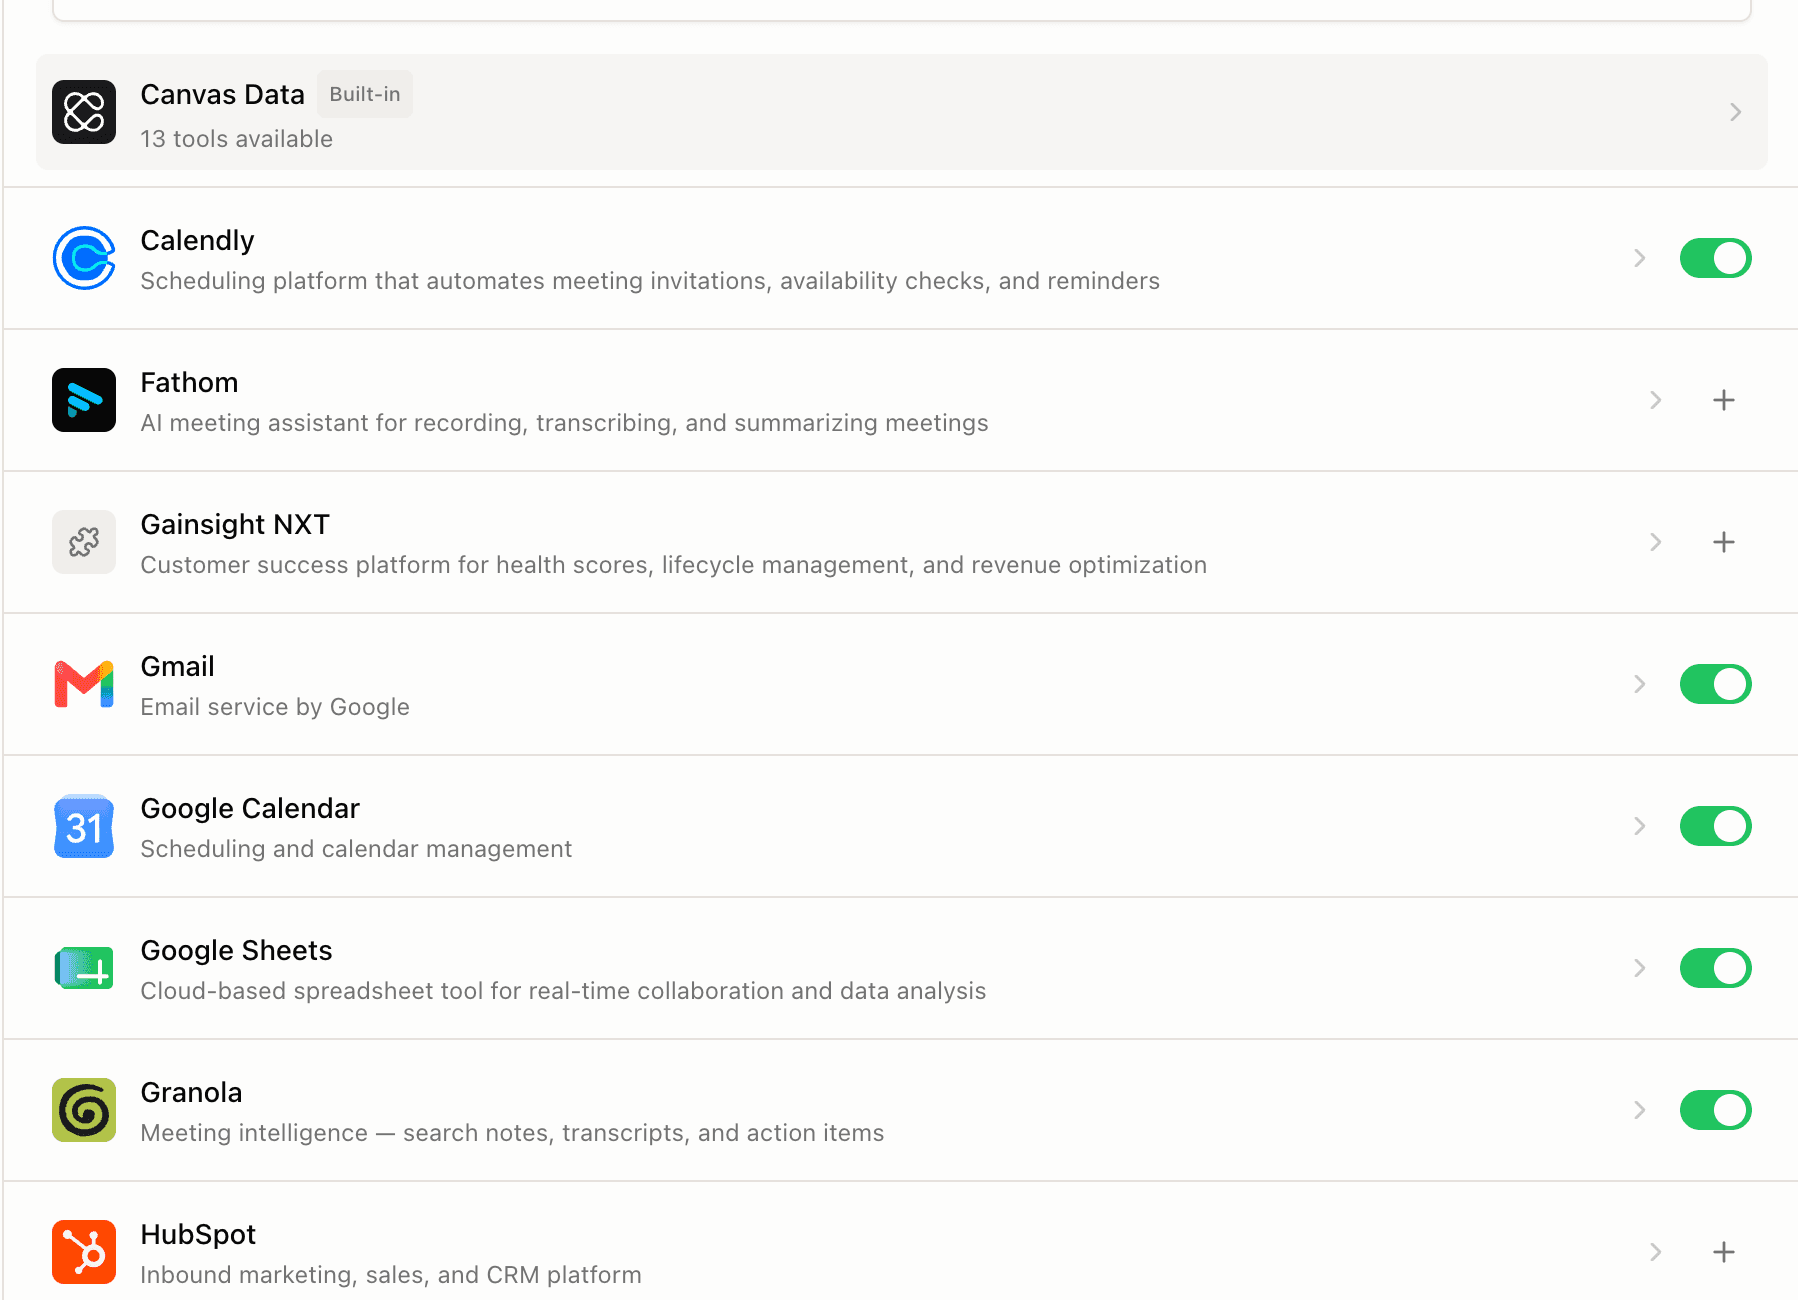Click Scheduling and calendar management text
This screenshot has width=1798, height=1300.
356,849
